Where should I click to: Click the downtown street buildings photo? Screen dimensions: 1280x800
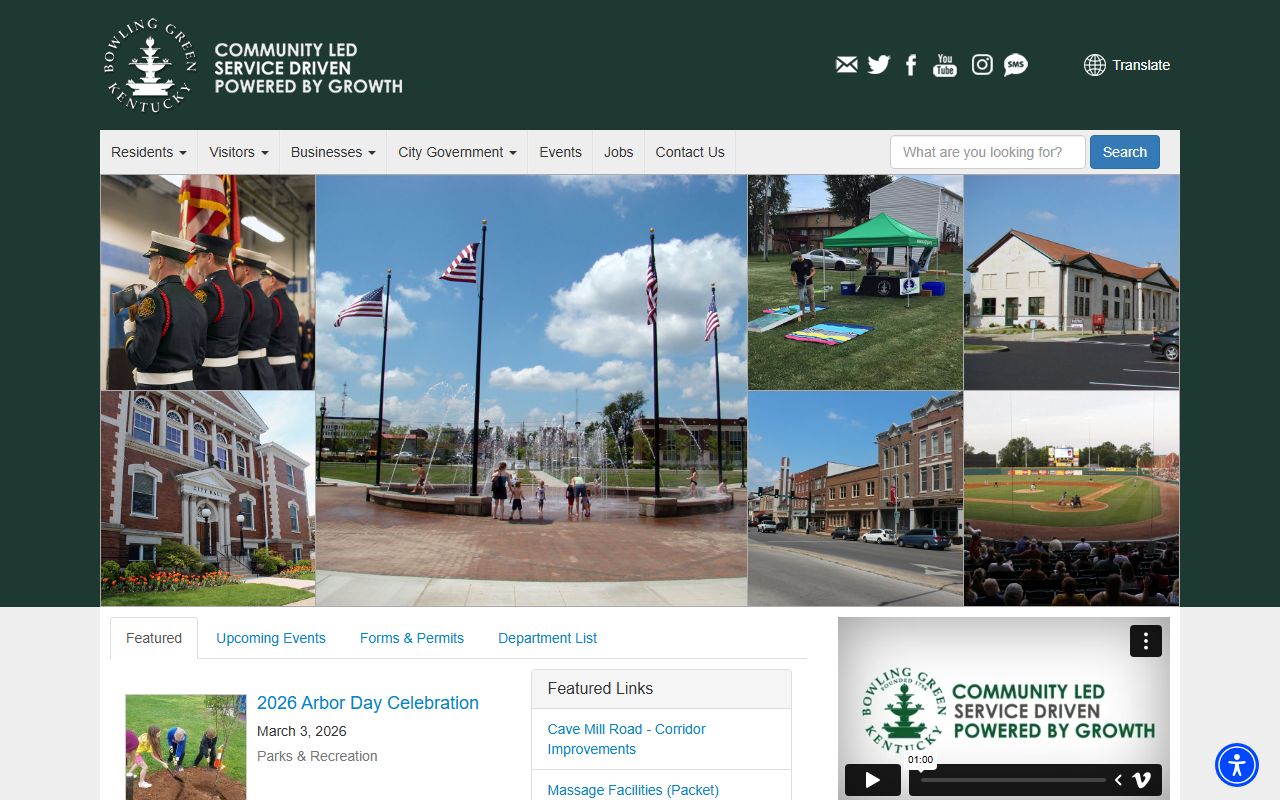[x=855, y=498]
